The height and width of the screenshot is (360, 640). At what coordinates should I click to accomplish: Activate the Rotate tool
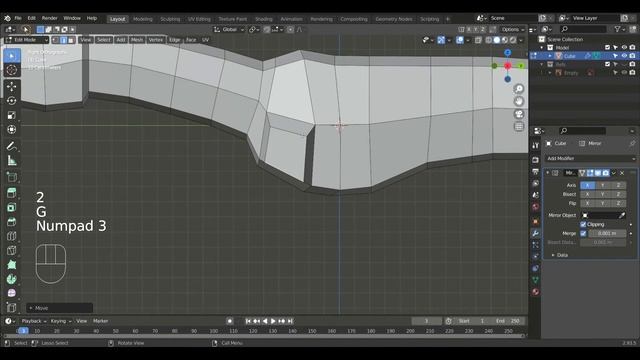11,101
